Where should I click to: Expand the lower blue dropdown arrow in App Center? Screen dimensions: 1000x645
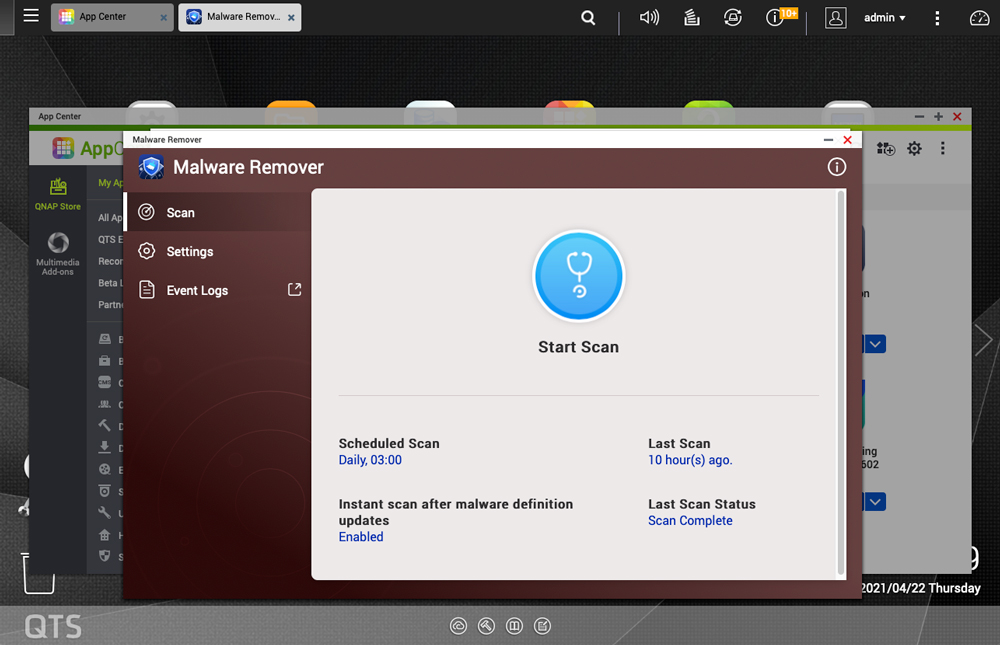875,501
